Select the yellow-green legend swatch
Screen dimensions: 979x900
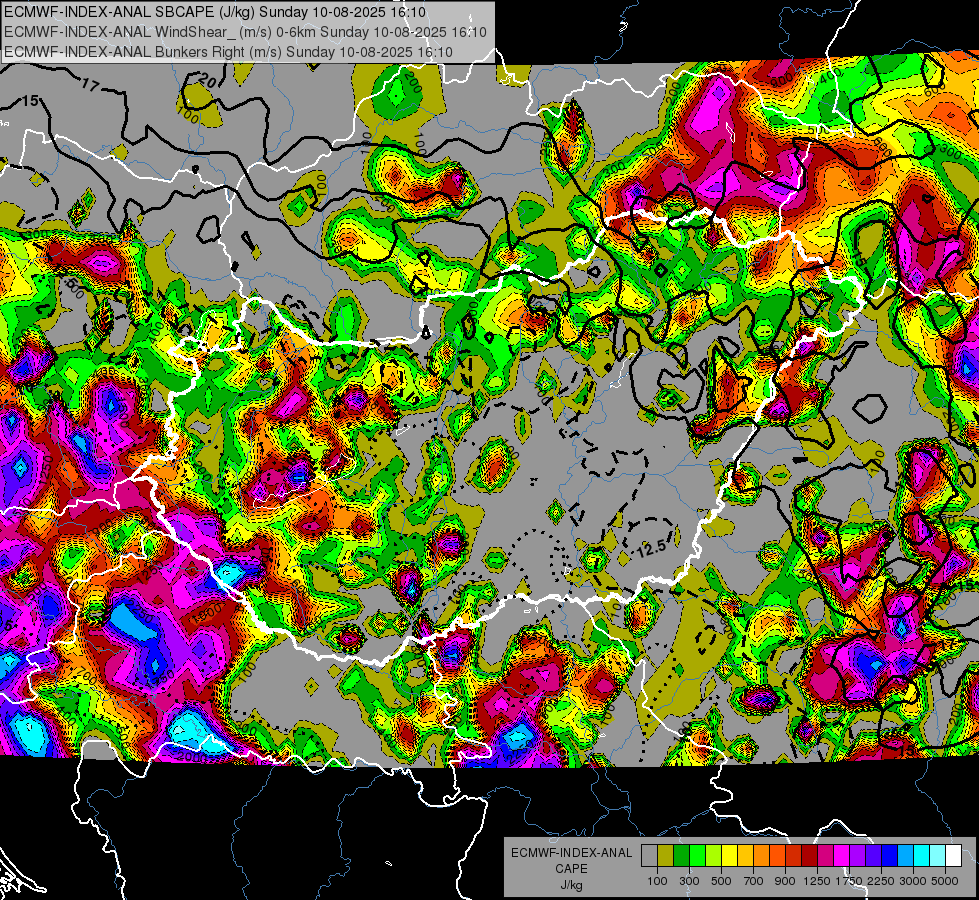(x=713, y=855)
